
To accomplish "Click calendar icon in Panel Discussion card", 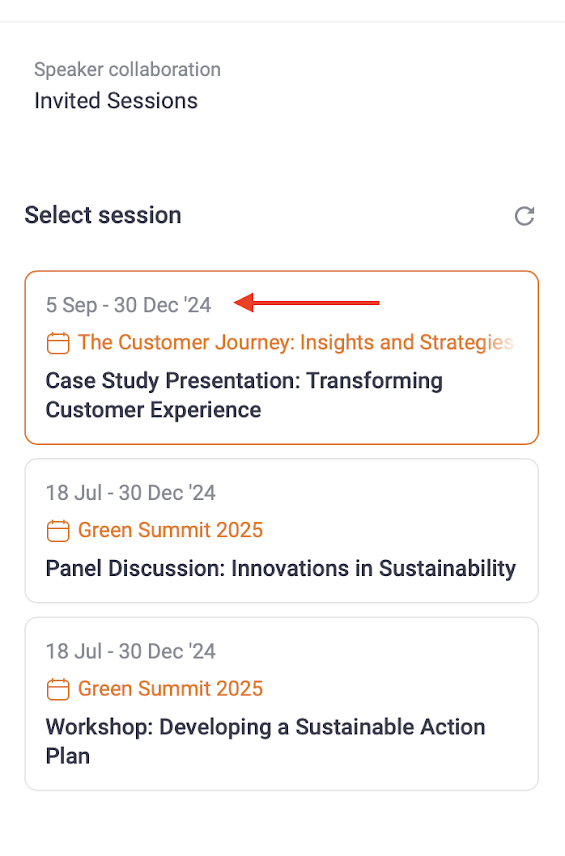I will (58, 531).
